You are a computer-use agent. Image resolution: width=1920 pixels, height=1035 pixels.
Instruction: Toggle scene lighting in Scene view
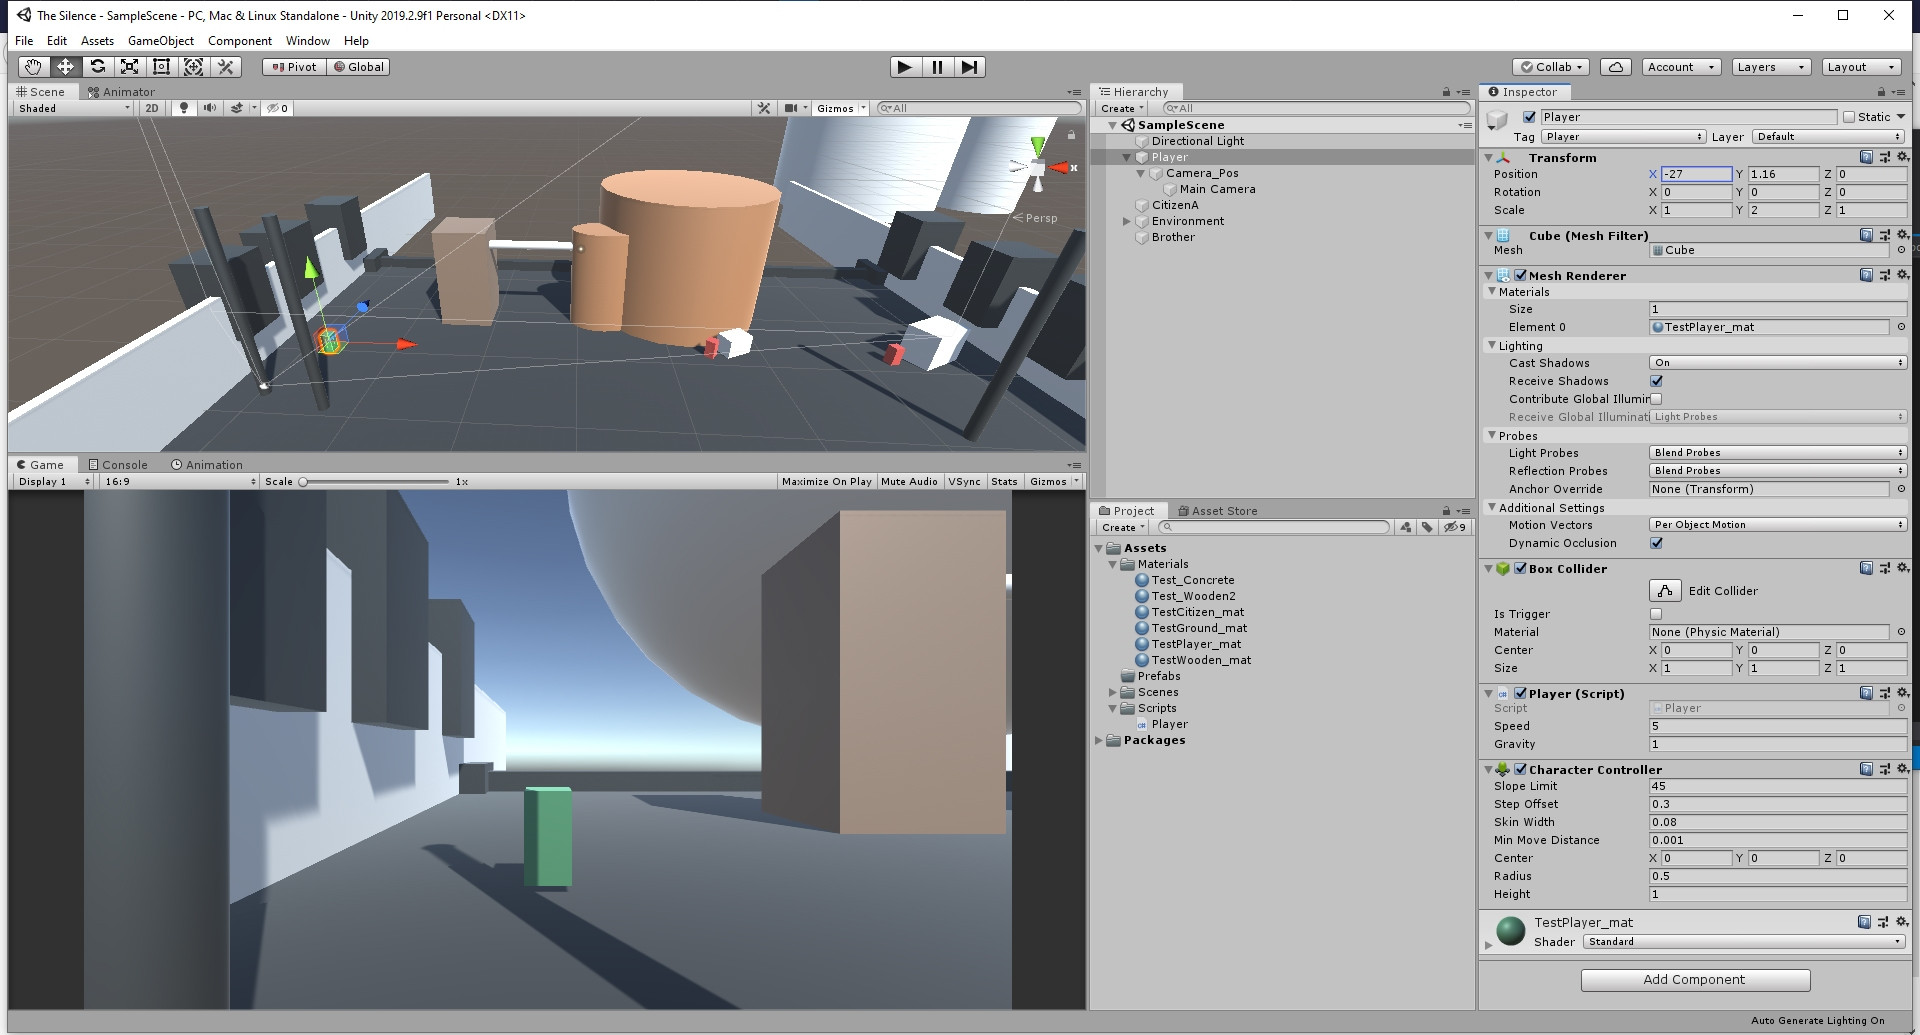coord(183,108)
